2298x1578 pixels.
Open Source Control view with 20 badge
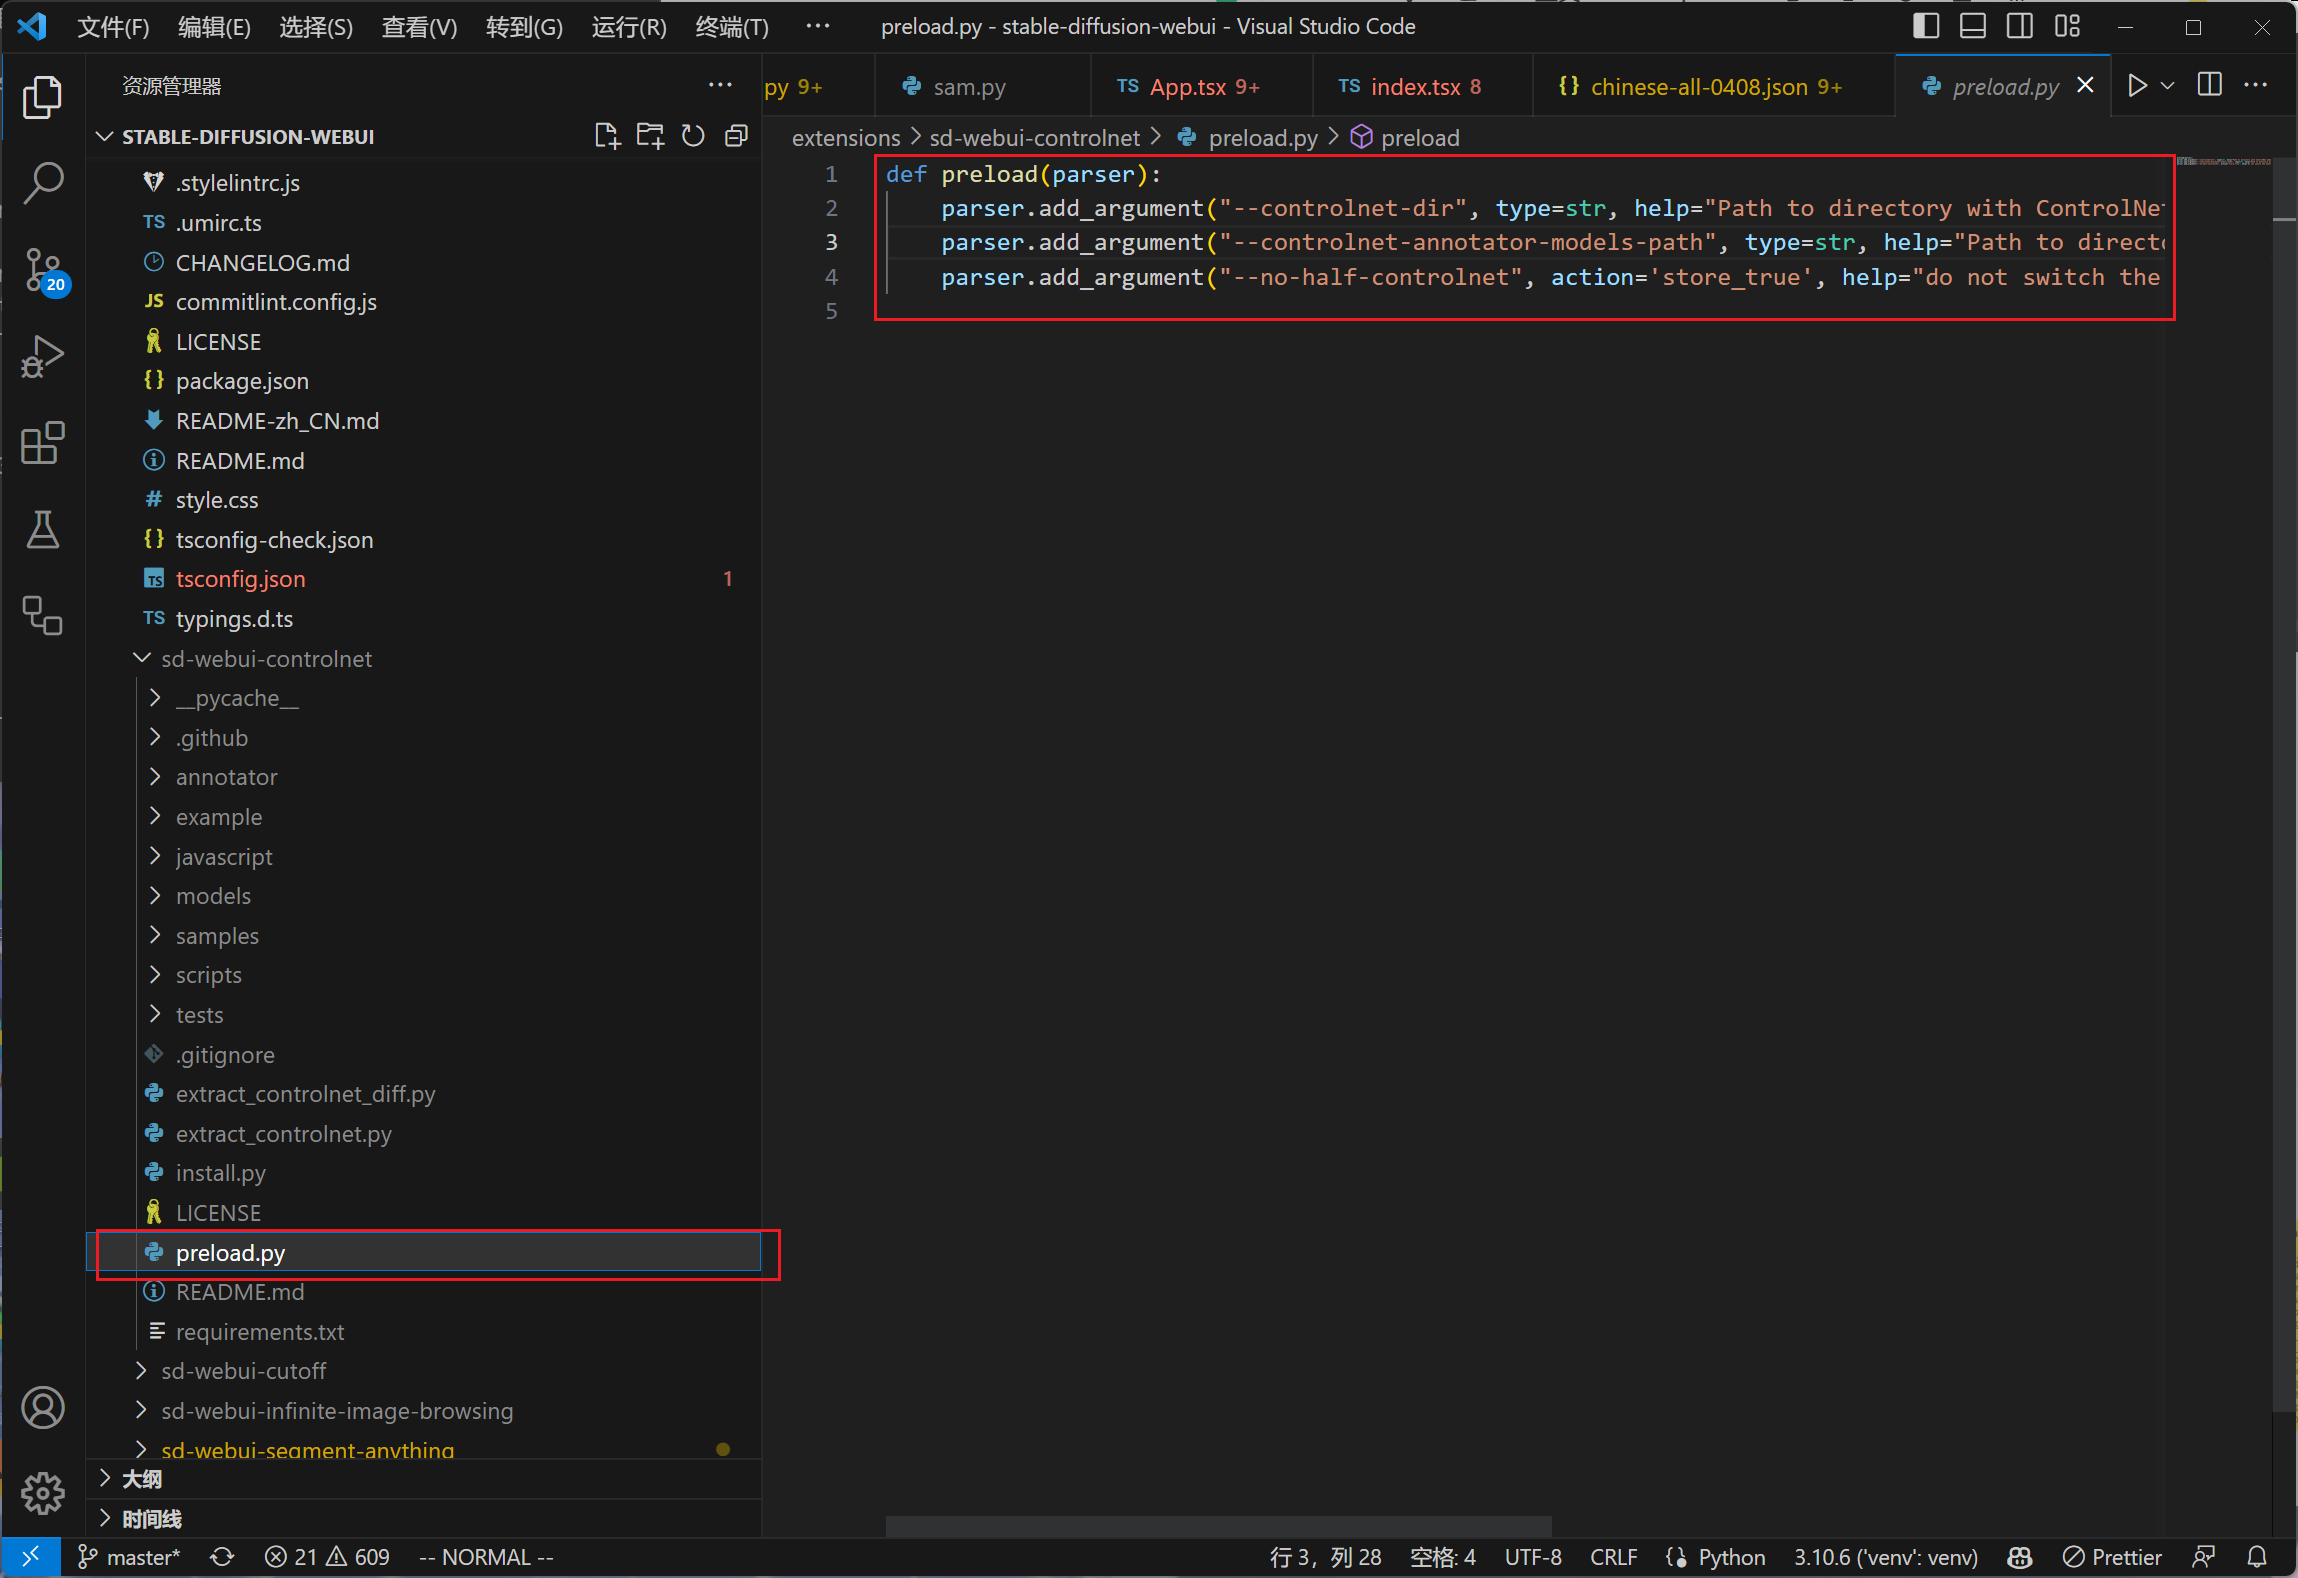coord(43,269)
